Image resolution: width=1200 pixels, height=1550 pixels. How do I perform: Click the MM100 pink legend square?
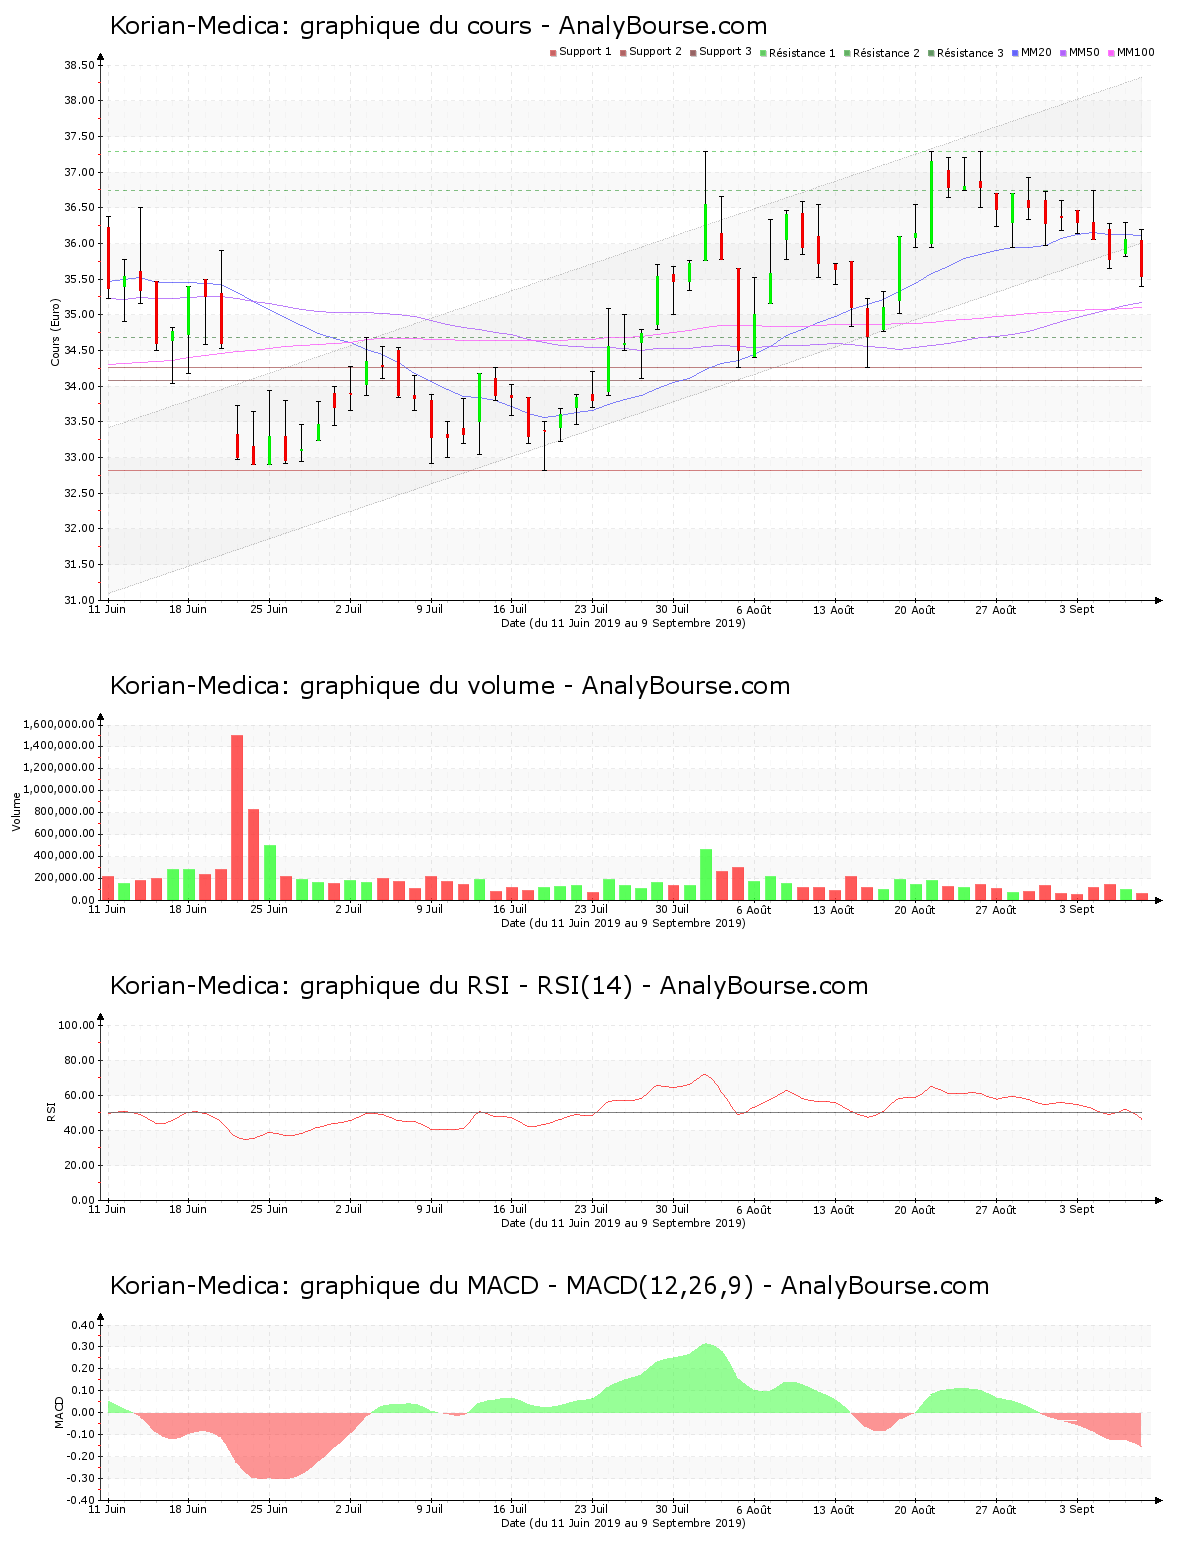(1111, 53)
